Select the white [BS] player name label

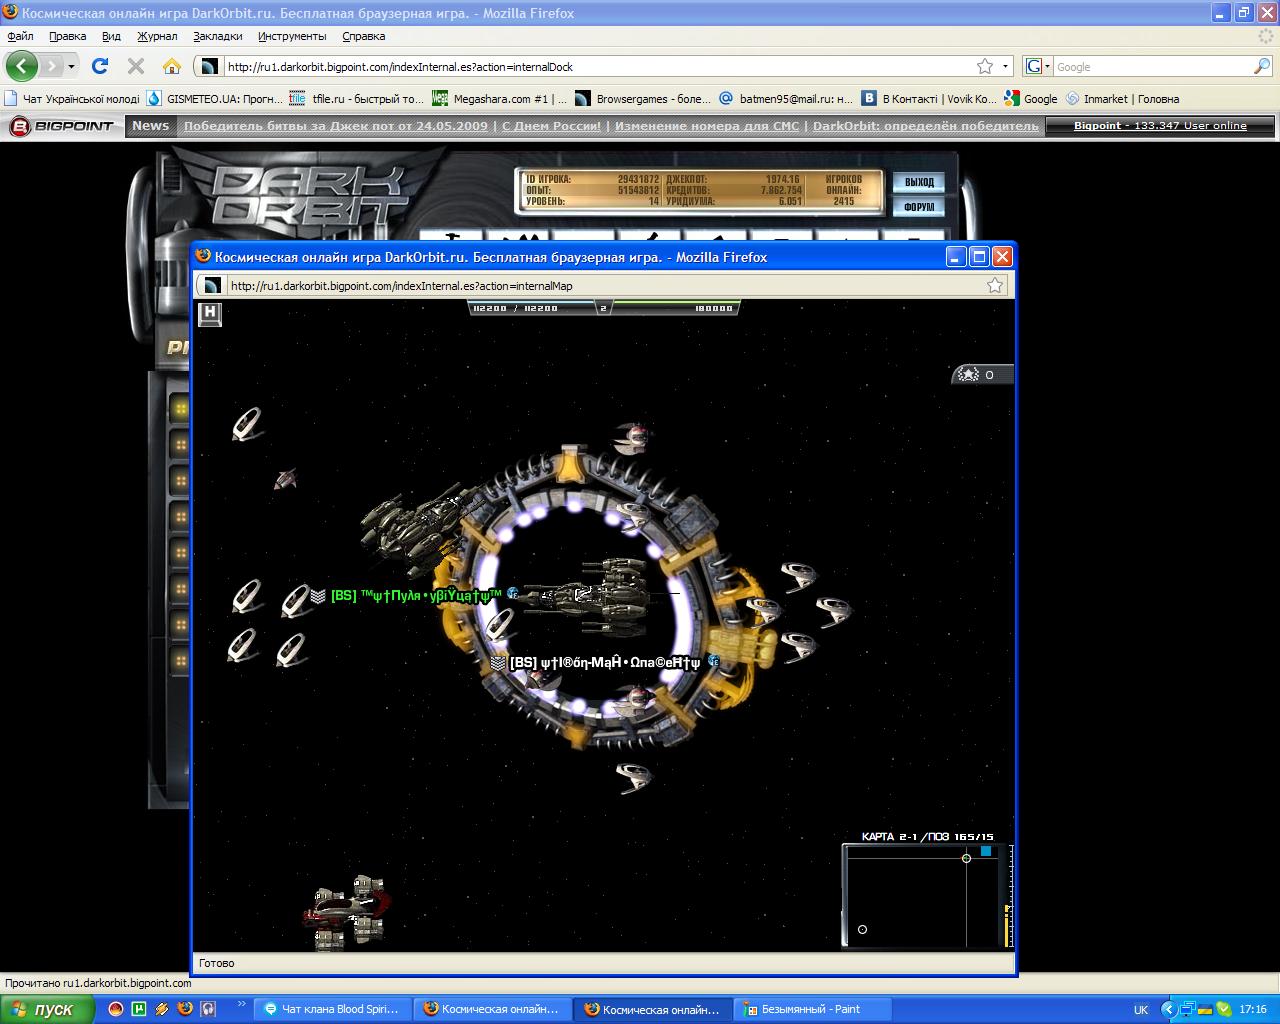coord(605,662)
